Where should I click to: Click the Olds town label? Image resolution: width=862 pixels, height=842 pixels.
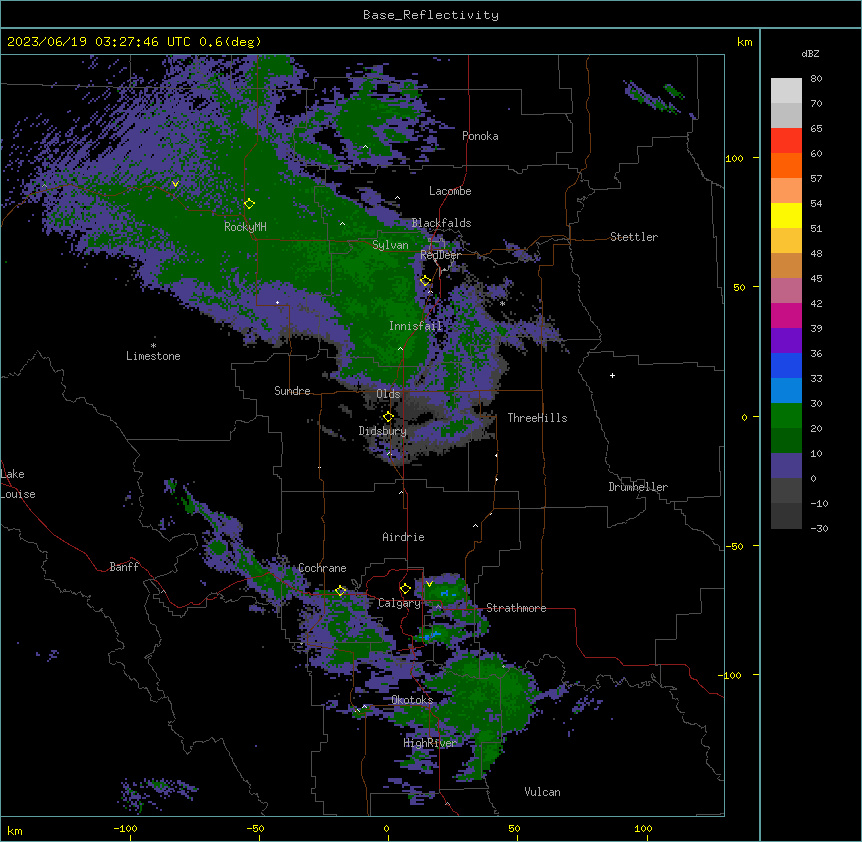(x=388, y=394)
